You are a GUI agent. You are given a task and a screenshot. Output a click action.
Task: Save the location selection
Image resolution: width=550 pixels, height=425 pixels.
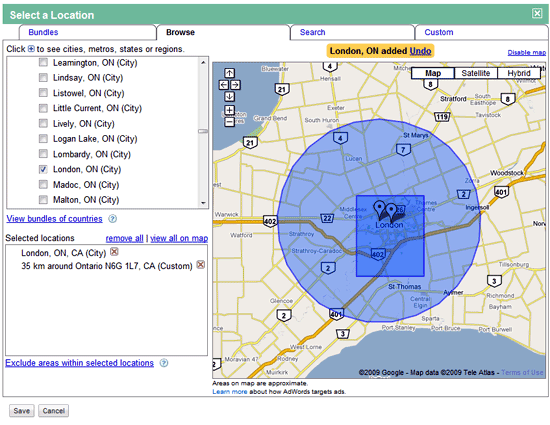click(x=22, y=411)
